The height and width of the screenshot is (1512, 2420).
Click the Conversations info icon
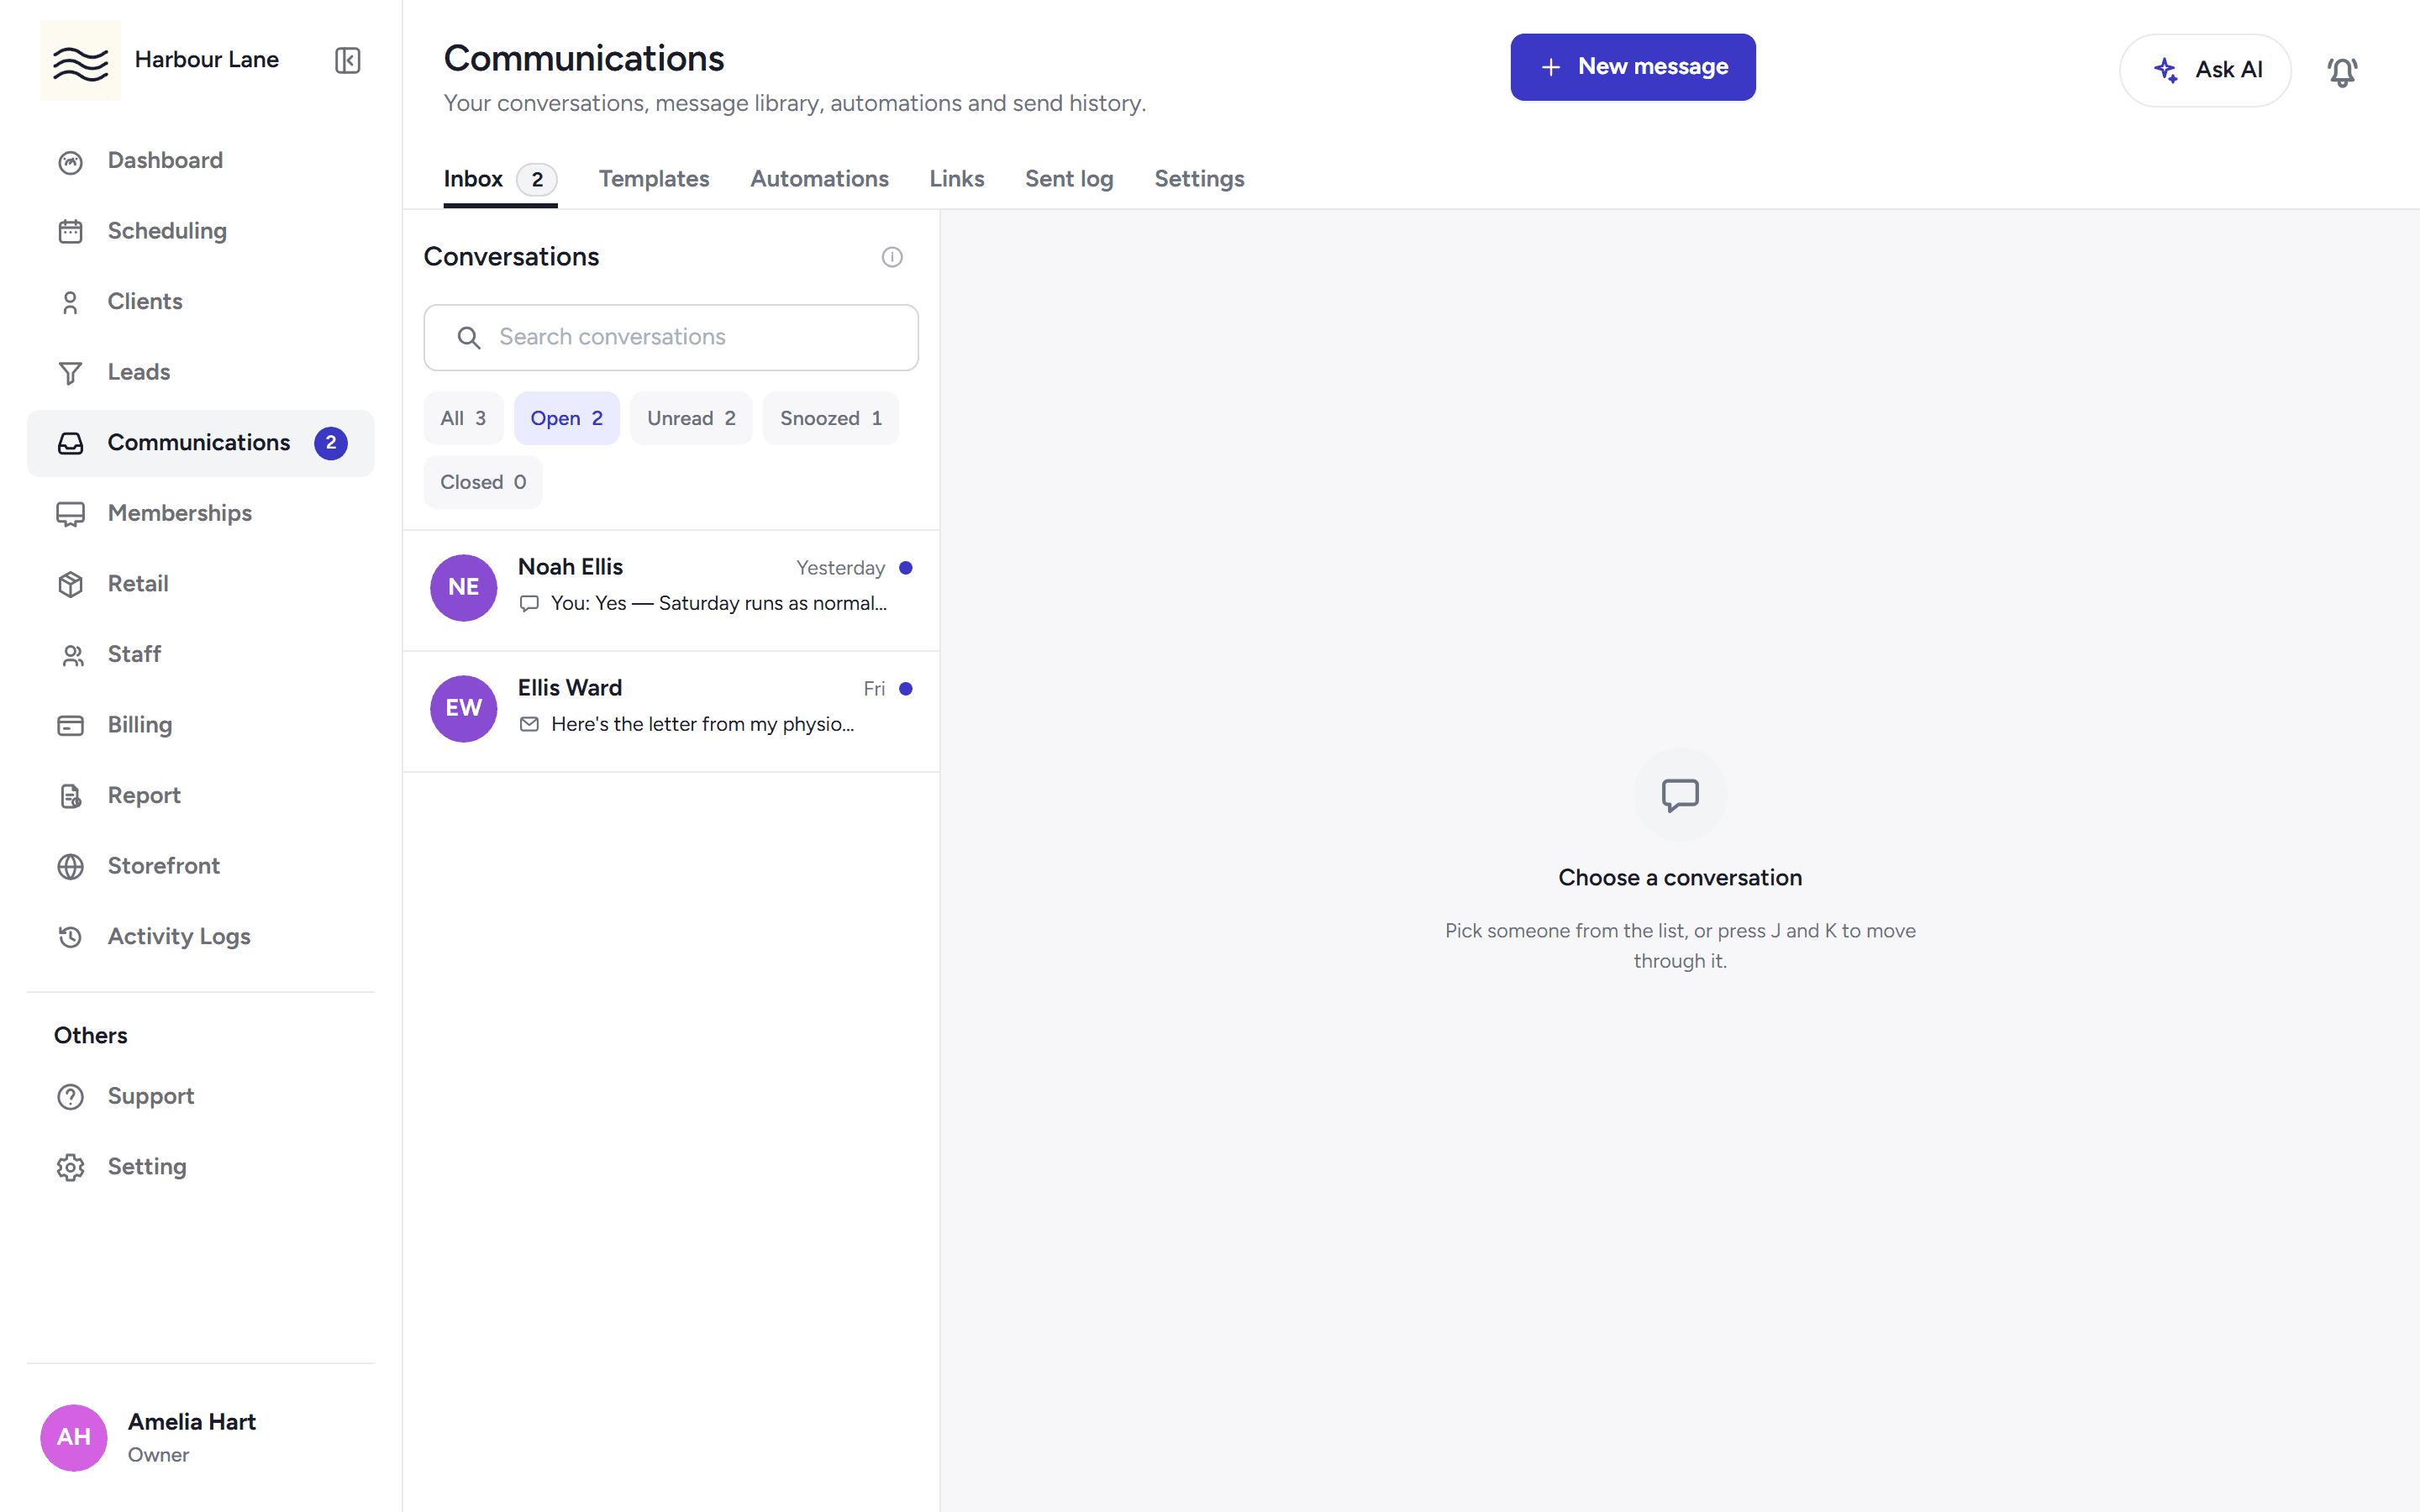point(892,257)
